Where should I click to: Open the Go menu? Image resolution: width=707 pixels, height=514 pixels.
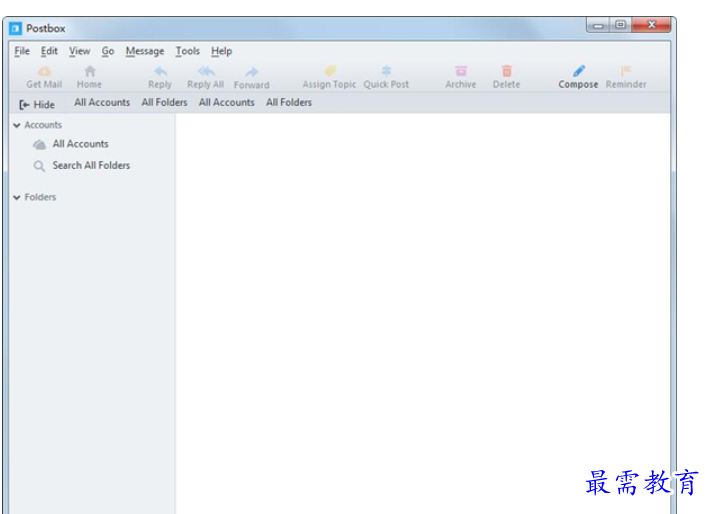(108, 51)
